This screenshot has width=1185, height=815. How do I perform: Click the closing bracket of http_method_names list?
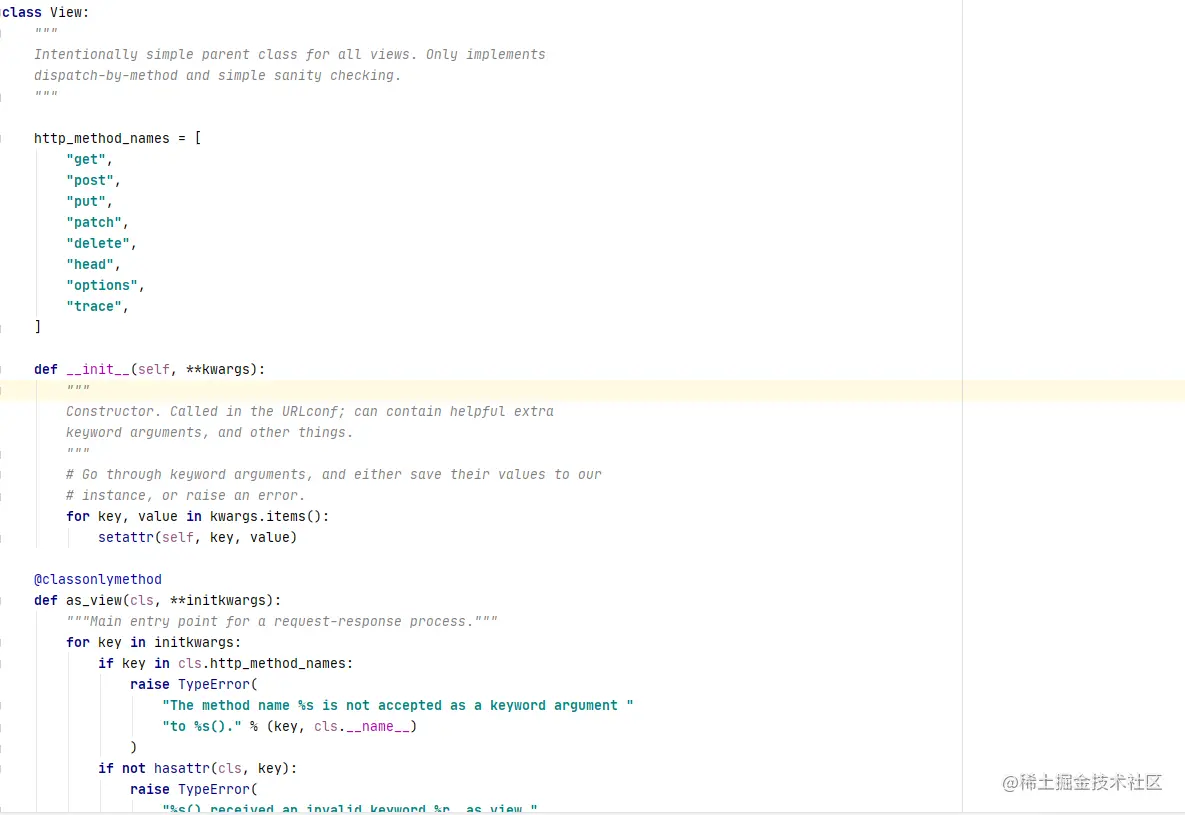38,327
